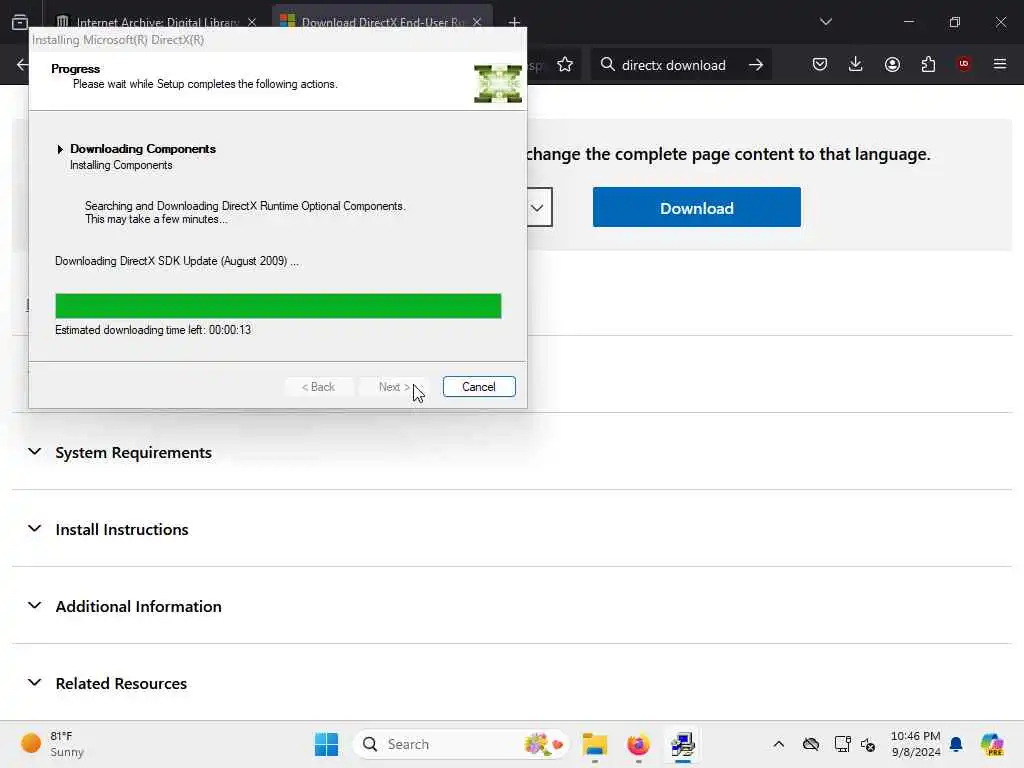Click Downloading Components step text
This screenshot has width=1024, height=768.
143,149
